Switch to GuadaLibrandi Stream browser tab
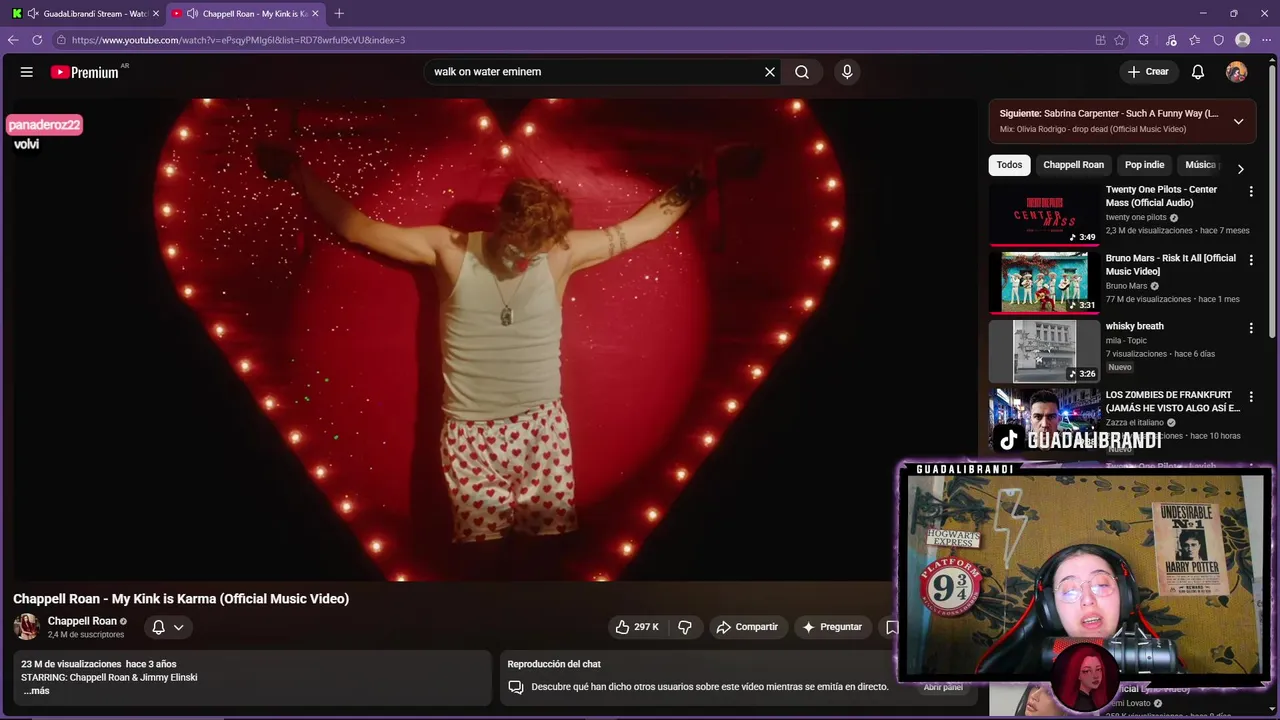Image resolution: width=1280 pixels, height=720 pixels. [85, 13]
